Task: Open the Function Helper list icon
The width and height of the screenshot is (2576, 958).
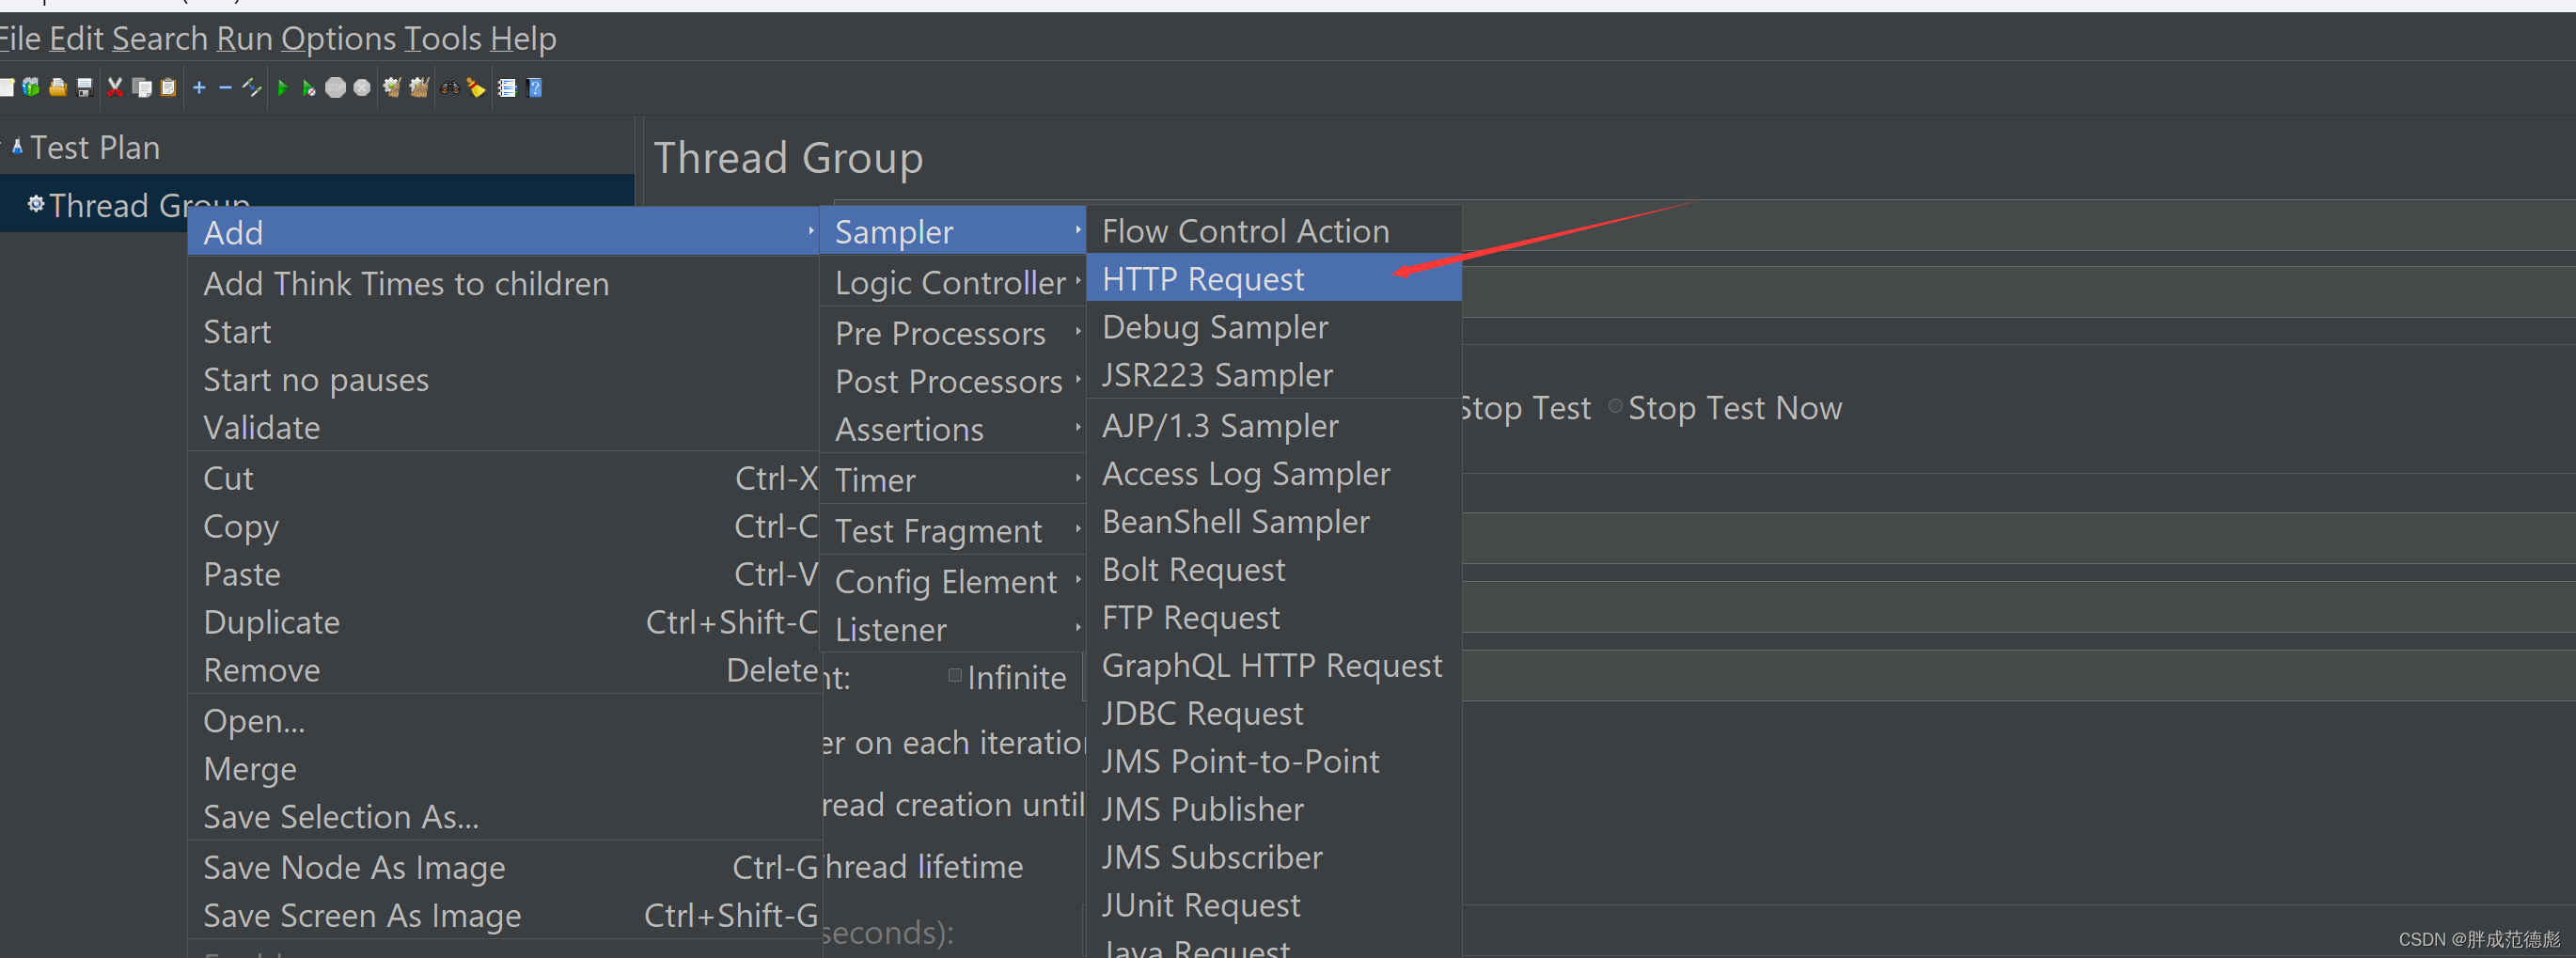Action: 507,88
